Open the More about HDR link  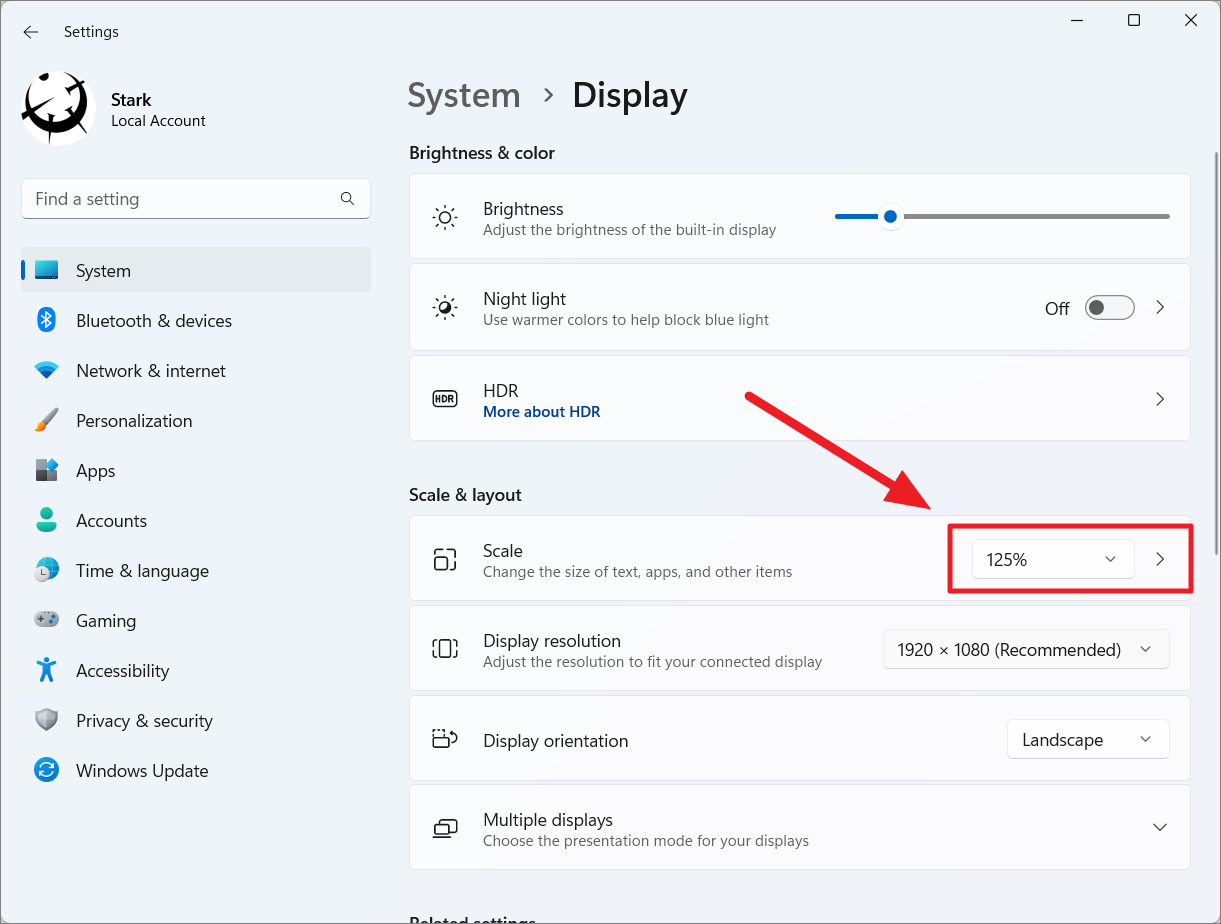pyautogui.click(x=541, y=411)
